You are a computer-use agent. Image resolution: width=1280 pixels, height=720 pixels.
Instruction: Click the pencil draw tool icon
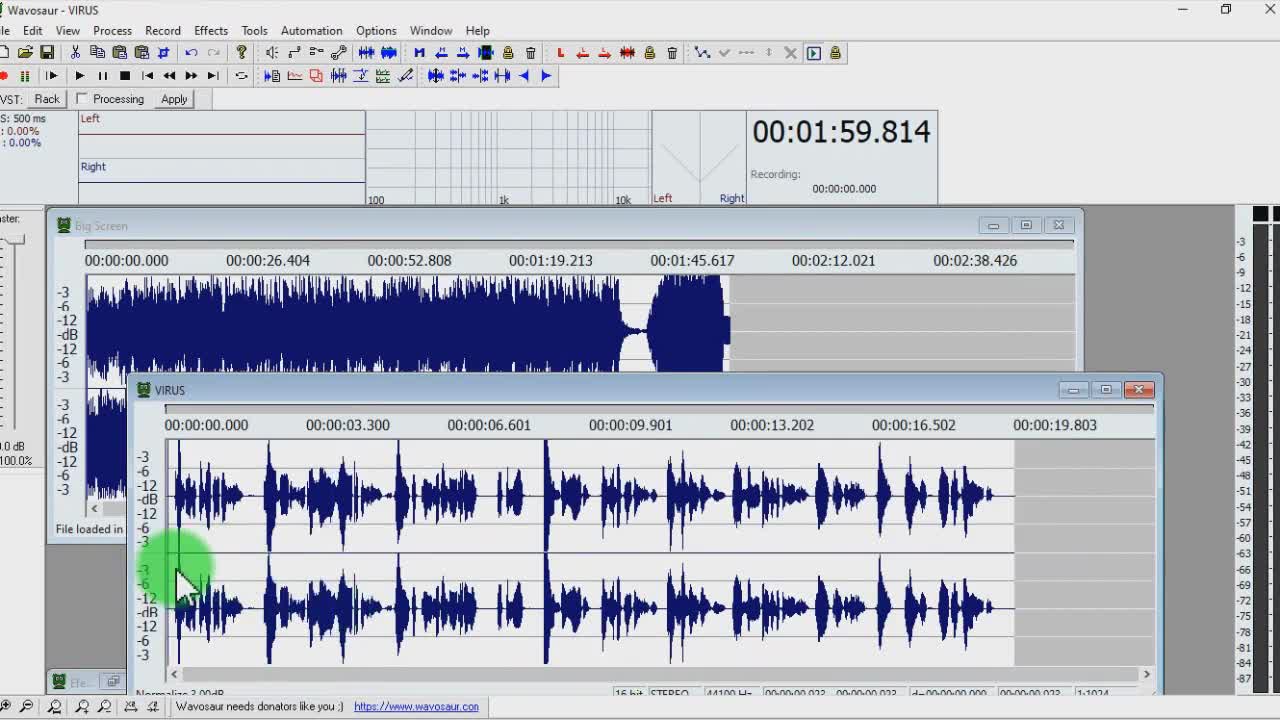coord(405,76)
